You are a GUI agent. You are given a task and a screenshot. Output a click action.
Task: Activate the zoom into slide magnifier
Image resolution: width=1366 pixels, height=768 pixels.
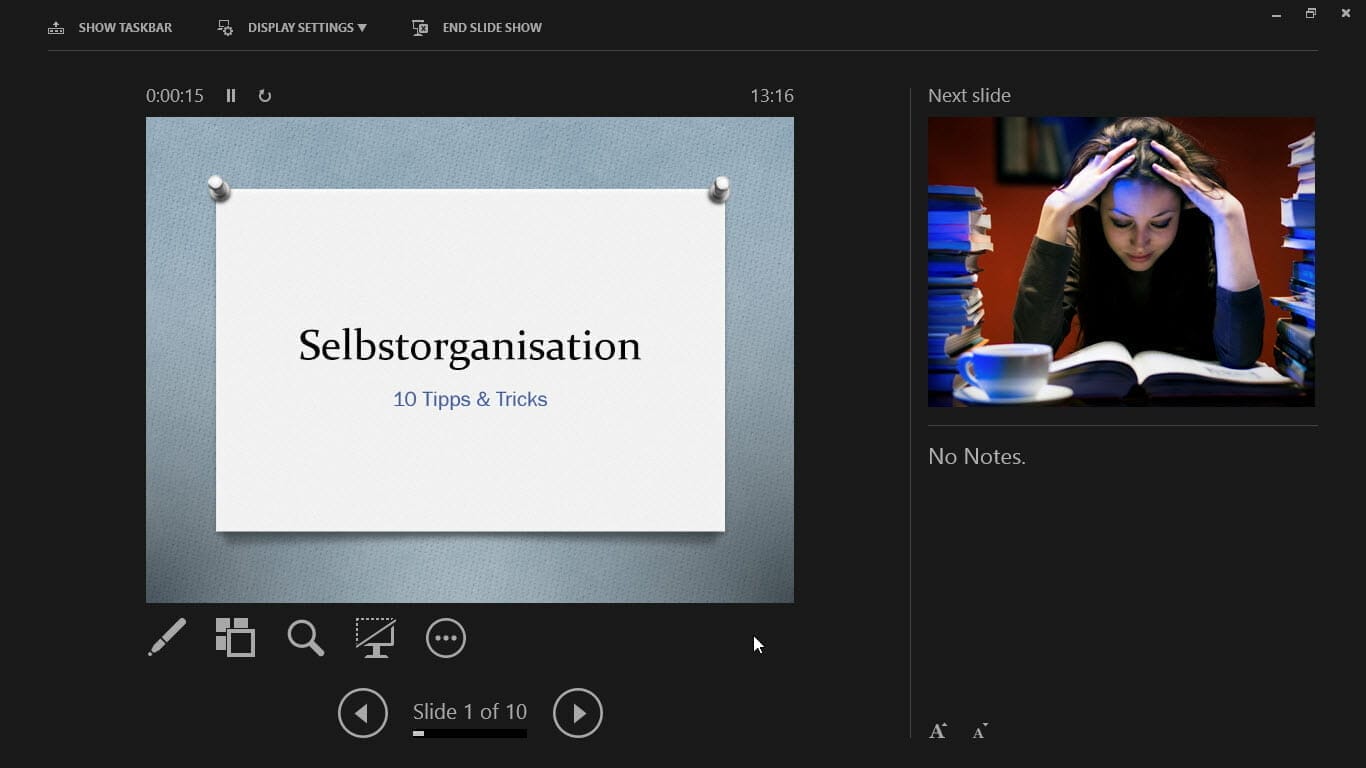(x=305, y=637)
